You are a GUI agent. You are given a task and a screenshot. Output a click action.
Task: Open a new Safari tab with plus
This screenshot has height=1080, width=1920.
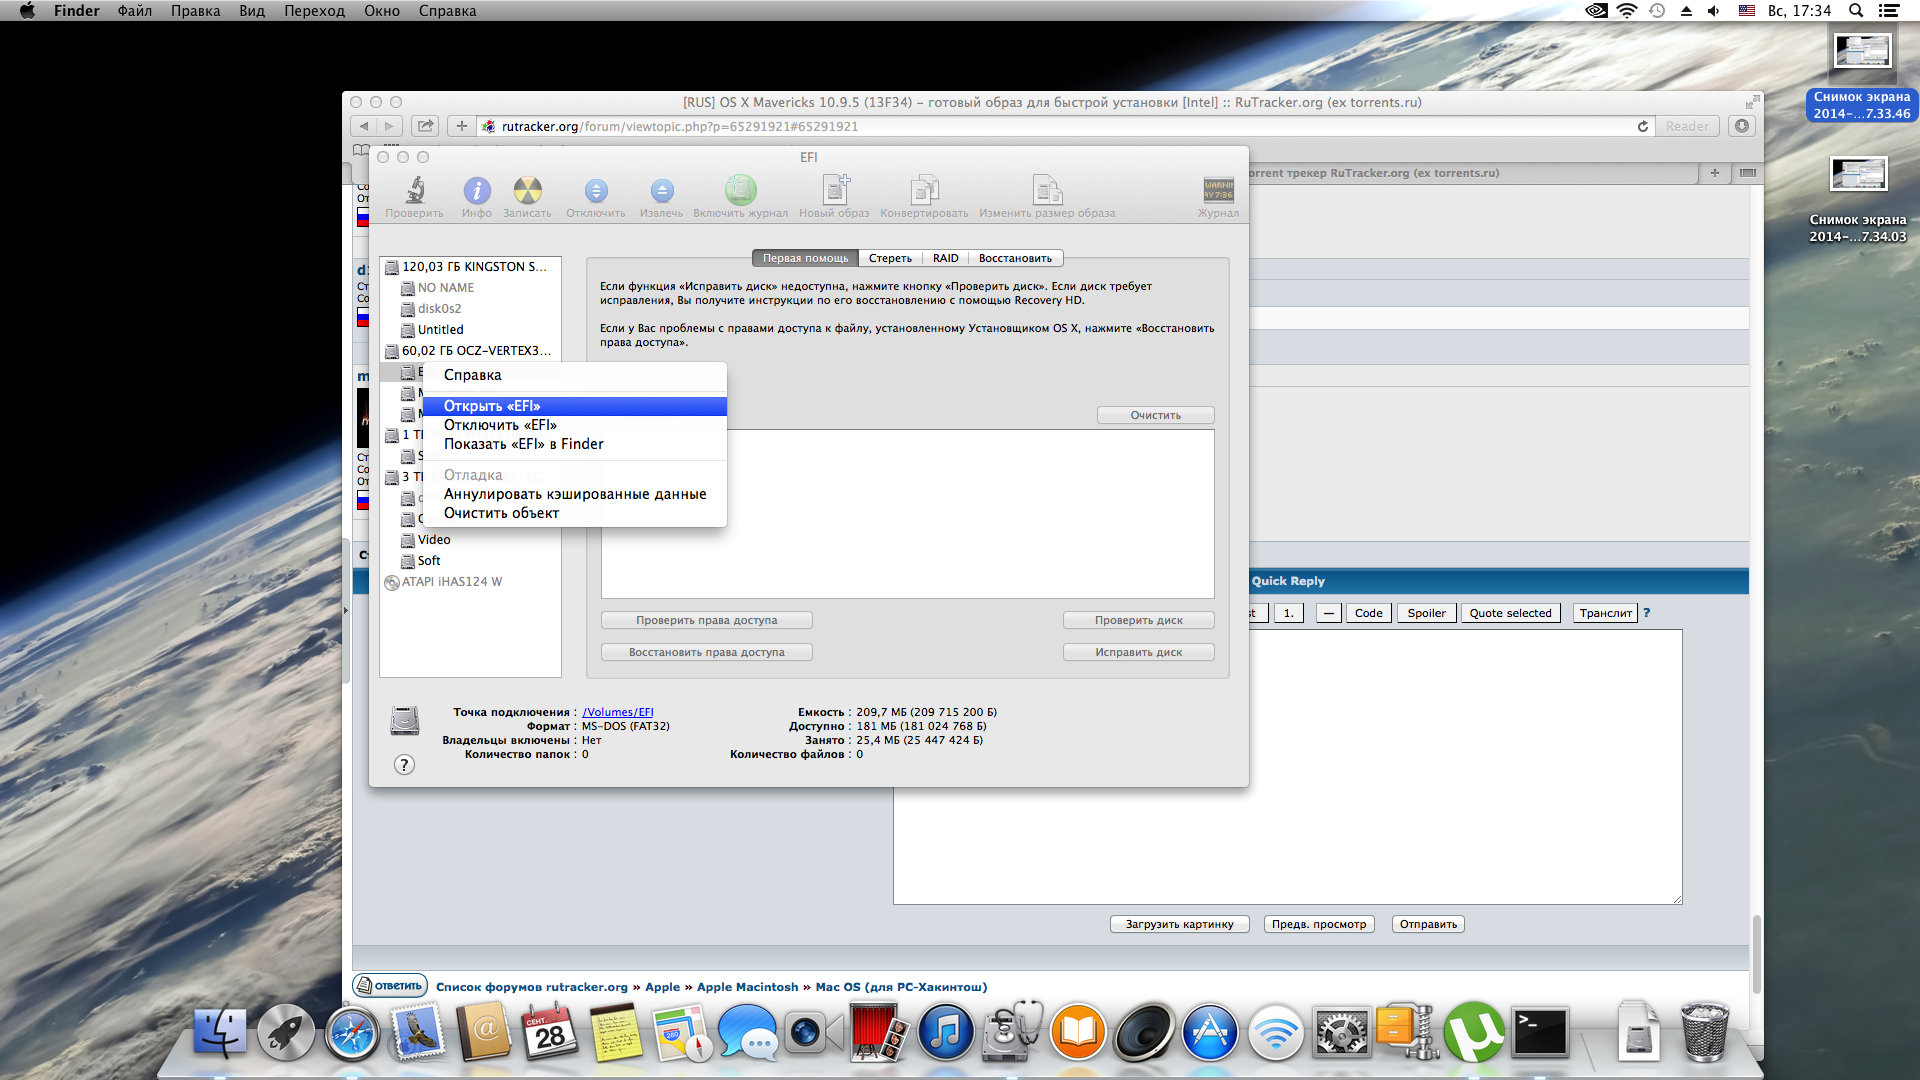pyautogui.click(x=1714, y=173)
